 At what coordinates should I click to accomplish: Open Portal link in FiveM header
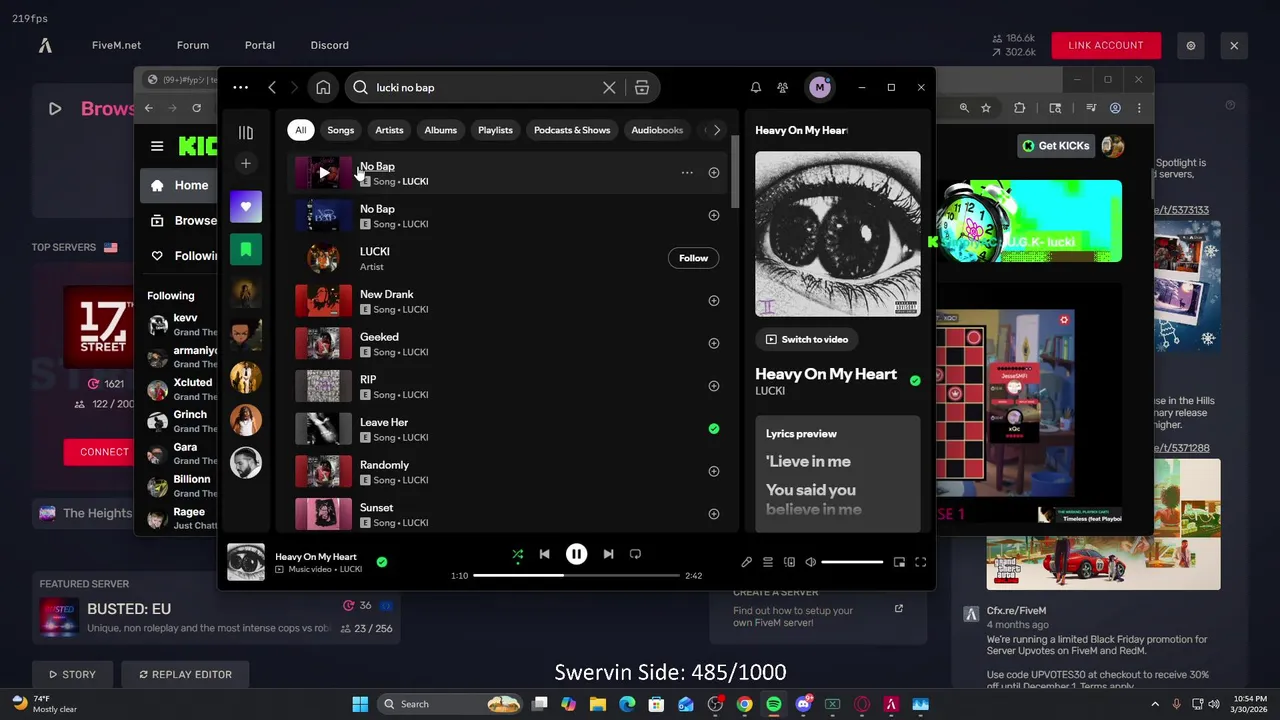click(260, 45)
